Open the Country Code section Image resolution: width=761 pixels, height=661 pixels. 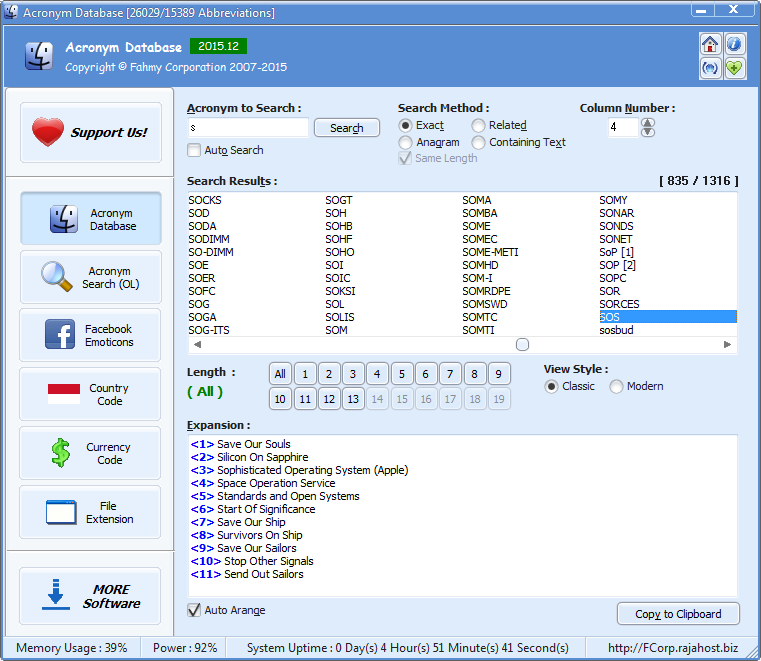[x=91, y=394]
